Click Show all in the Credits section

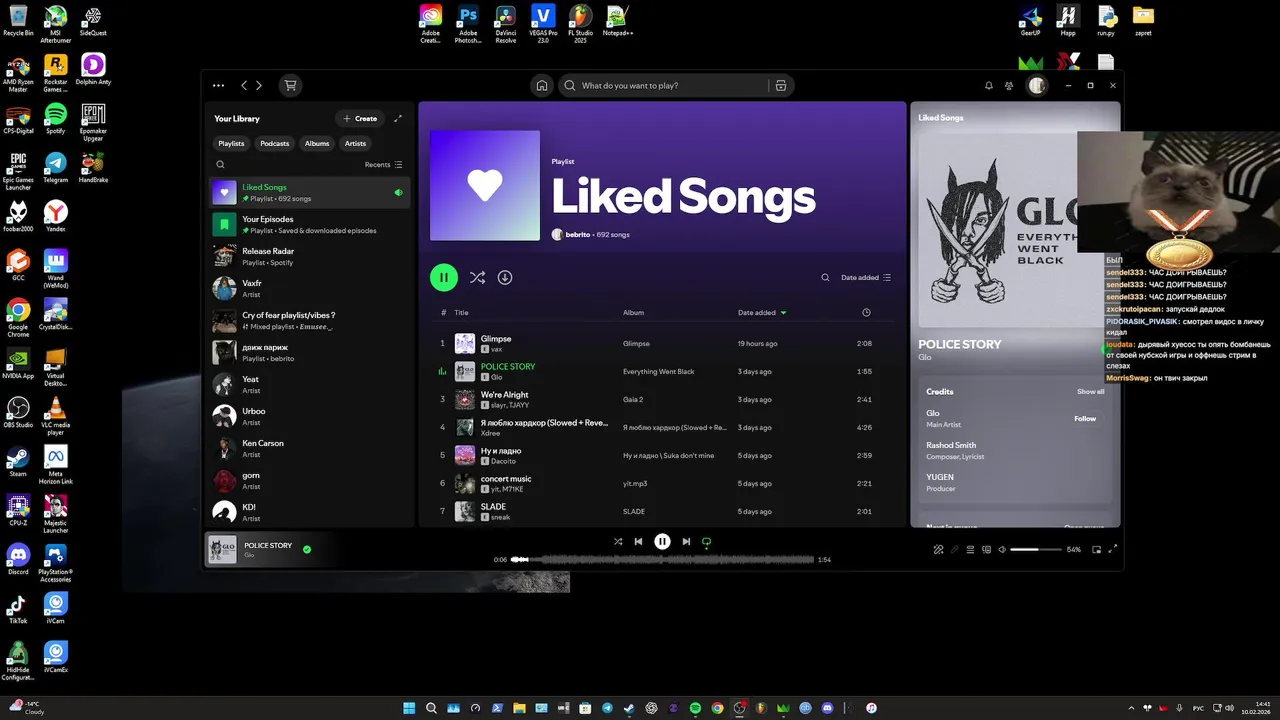(1090, 392)
